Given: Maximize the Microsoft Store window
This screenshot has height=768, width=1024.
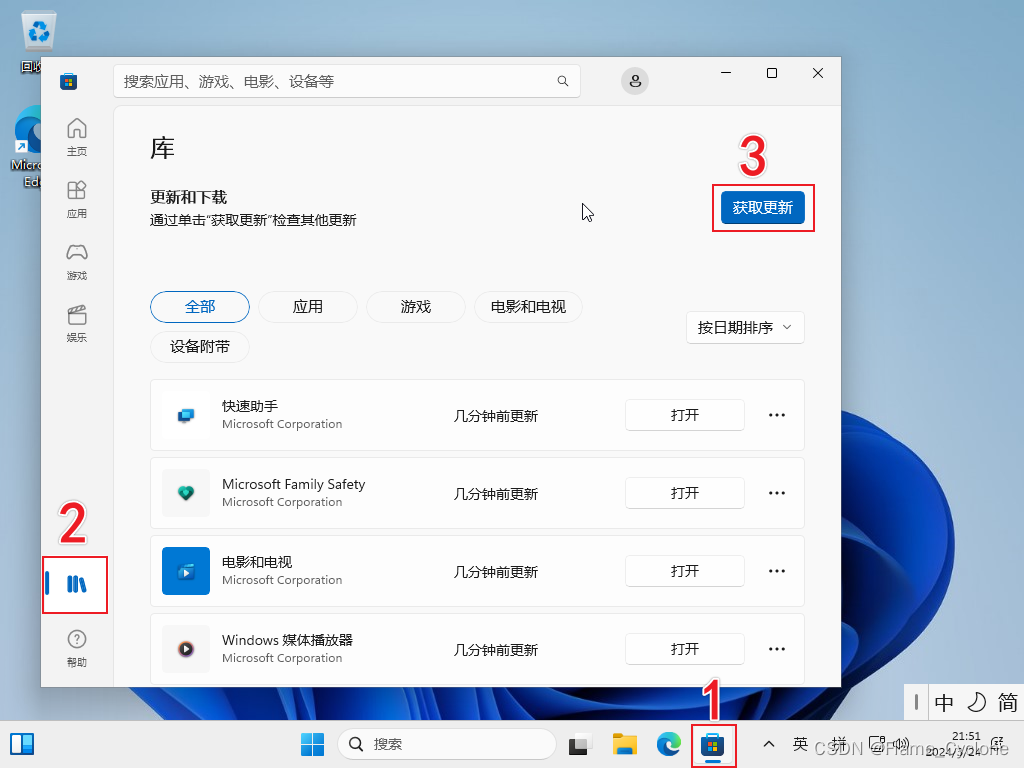Looking at the screenshot, I should (771, 73).
